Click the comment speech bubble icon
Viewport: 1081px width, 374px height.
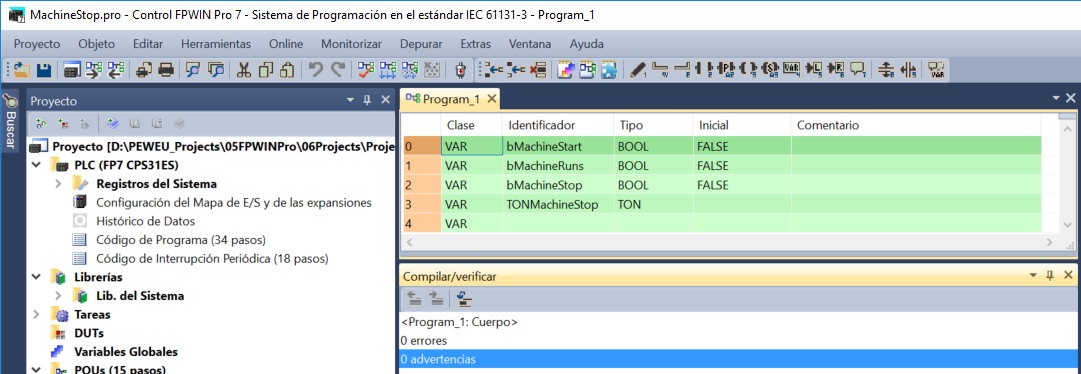tap(858, 69)
